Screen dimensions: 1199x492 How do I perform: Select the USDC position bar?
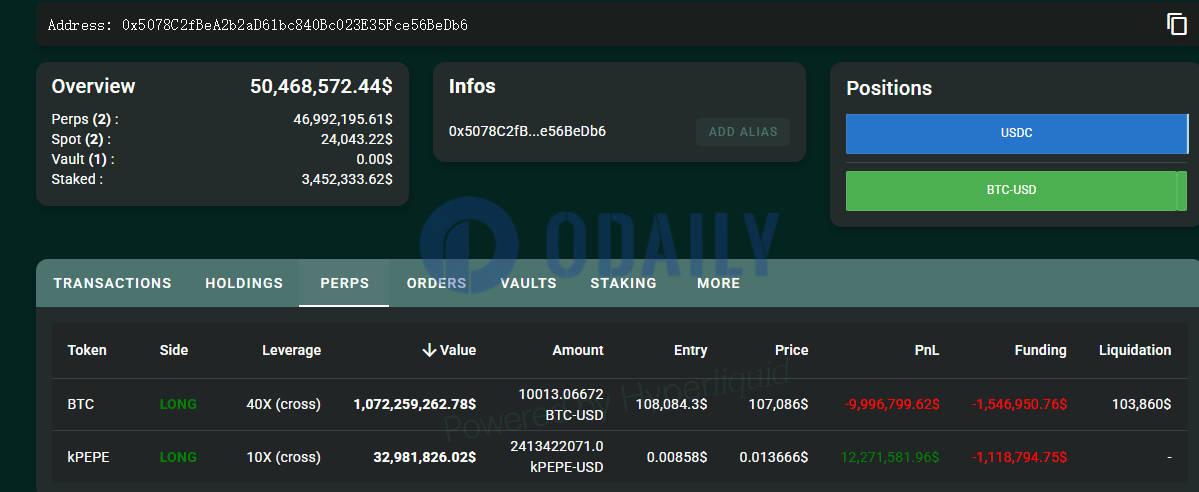pyautogui.click(x=1016, y=133)
